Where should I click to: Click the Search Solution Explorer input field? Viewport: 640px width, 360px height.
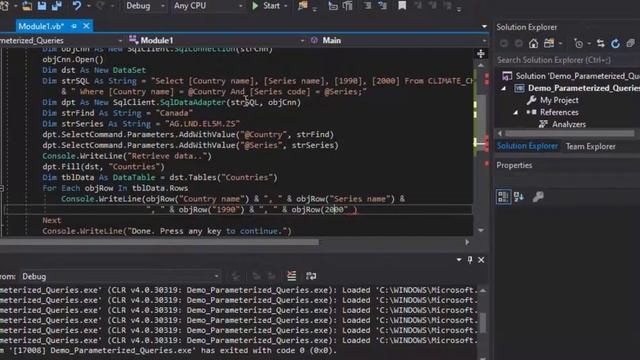[x=567, y=60]
